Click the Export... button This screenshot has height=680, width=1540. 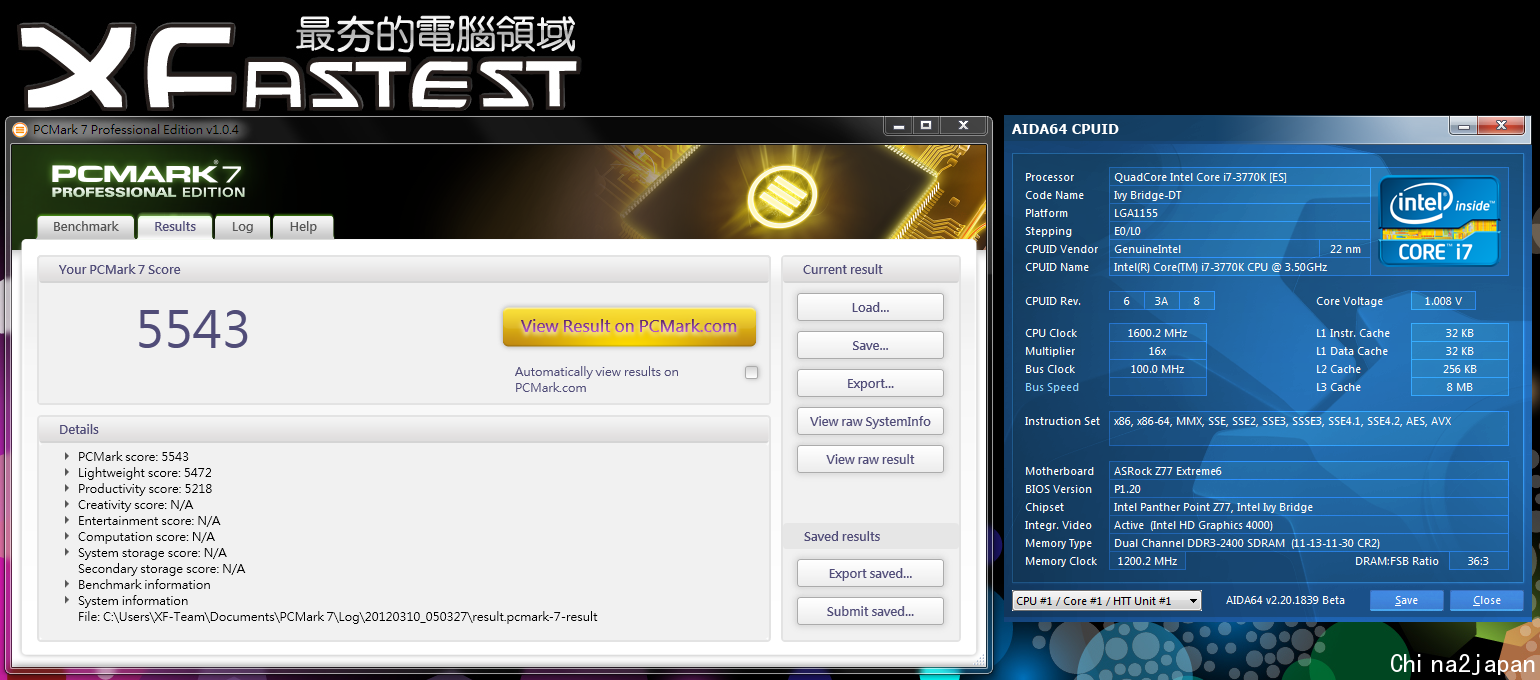(x=870, y=383)
